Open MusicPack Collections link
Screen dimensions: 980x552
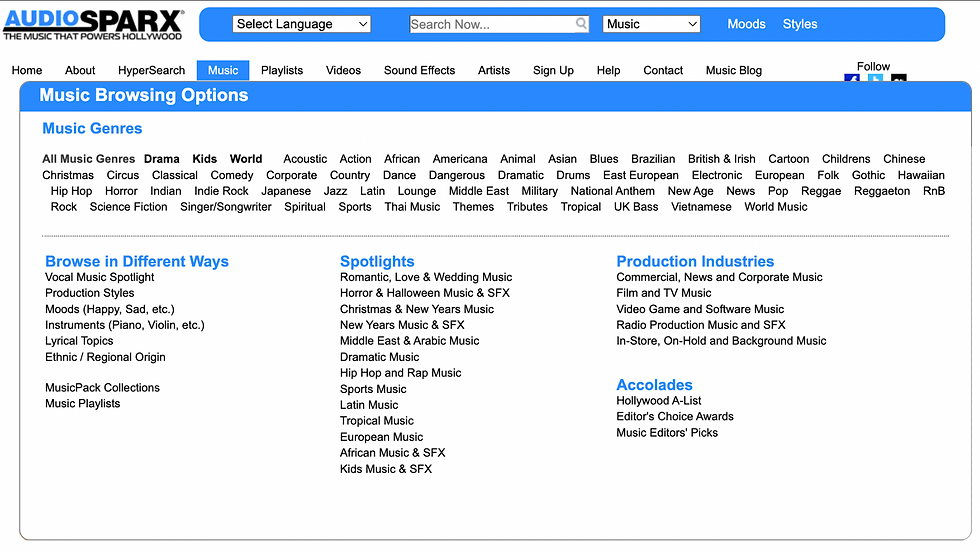[x=102, y=388]
